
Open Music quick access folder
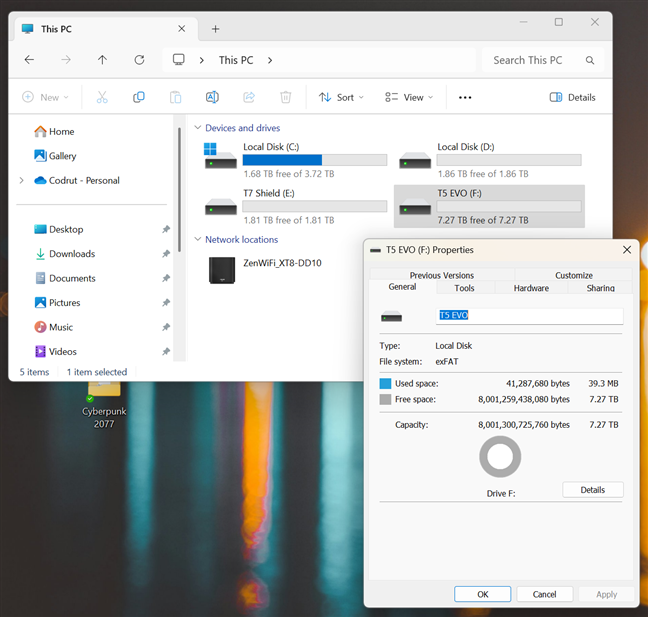pyautogui.click(x=53, y=327)
